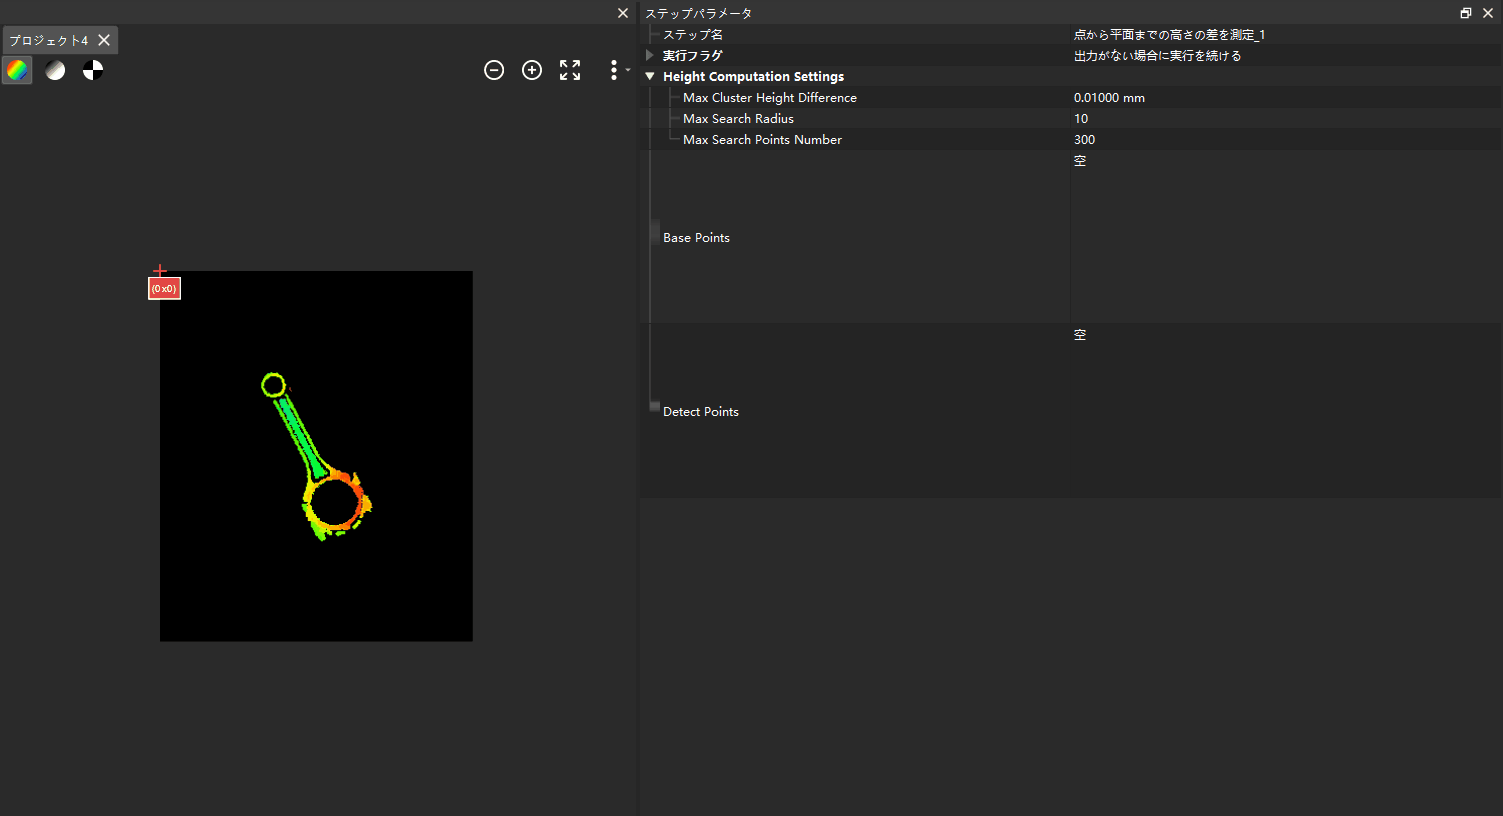Collapse the Height Computation Settings section

click(650, 76)
